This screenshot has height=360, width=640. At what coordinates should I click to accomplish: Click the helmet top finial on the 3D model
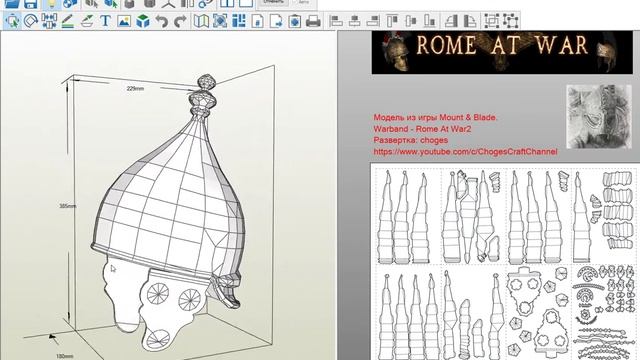204,96
